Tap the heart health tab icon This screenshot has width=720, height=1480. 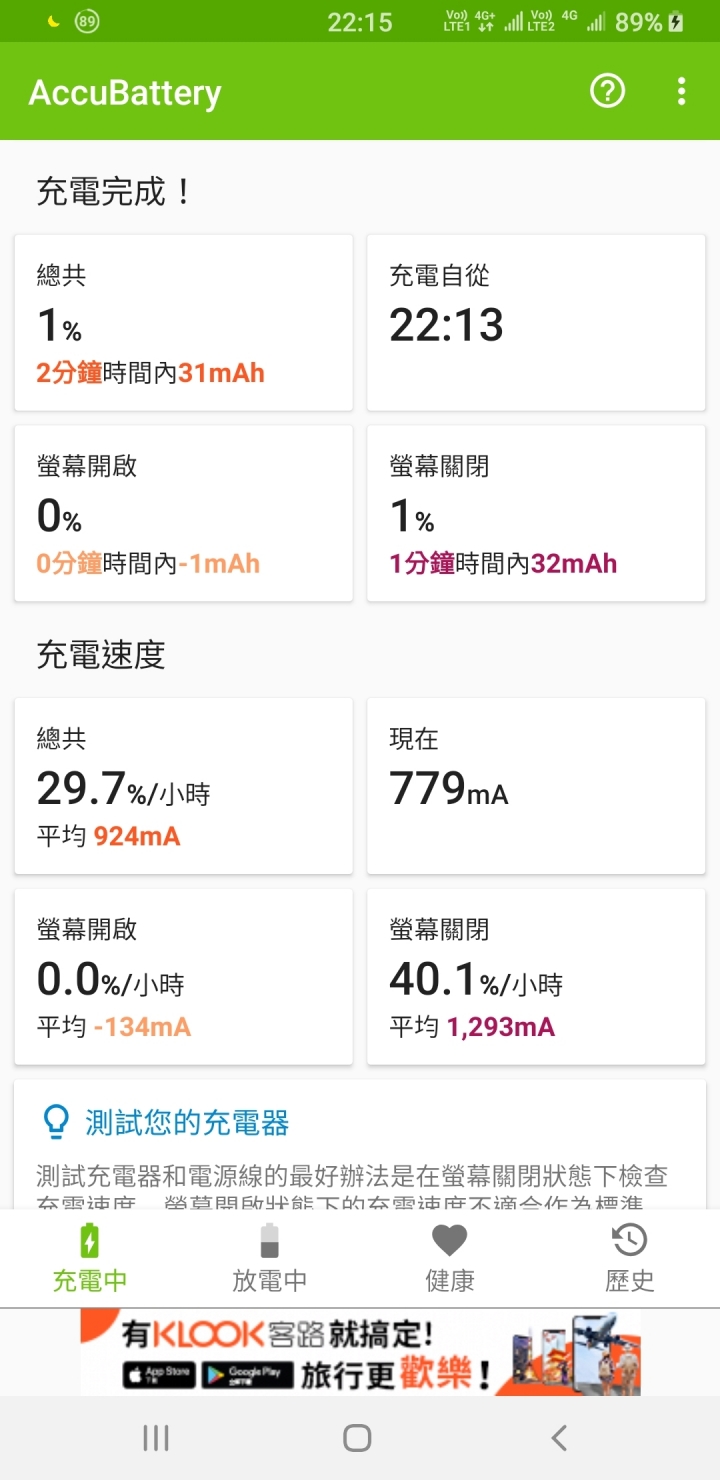450,1241
